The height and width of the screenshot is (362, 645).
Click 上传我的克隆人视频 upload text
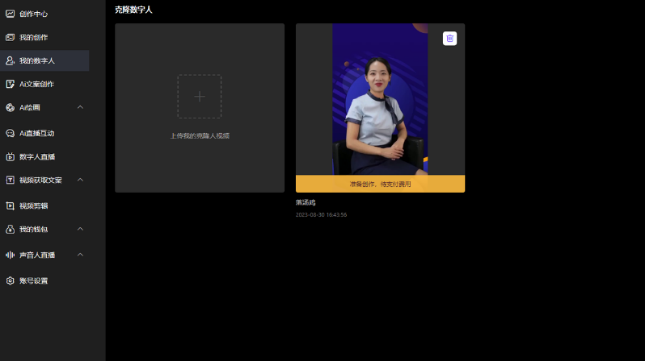(x=200, y=136)
